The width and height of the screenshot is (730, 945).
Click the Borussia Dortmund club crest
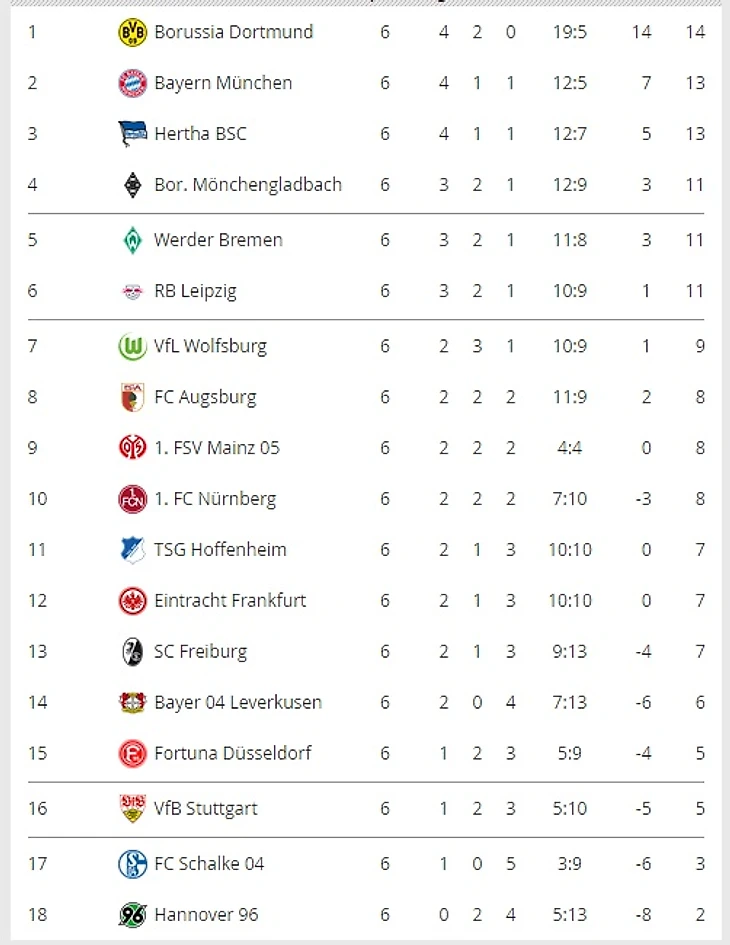coord(132,32)
